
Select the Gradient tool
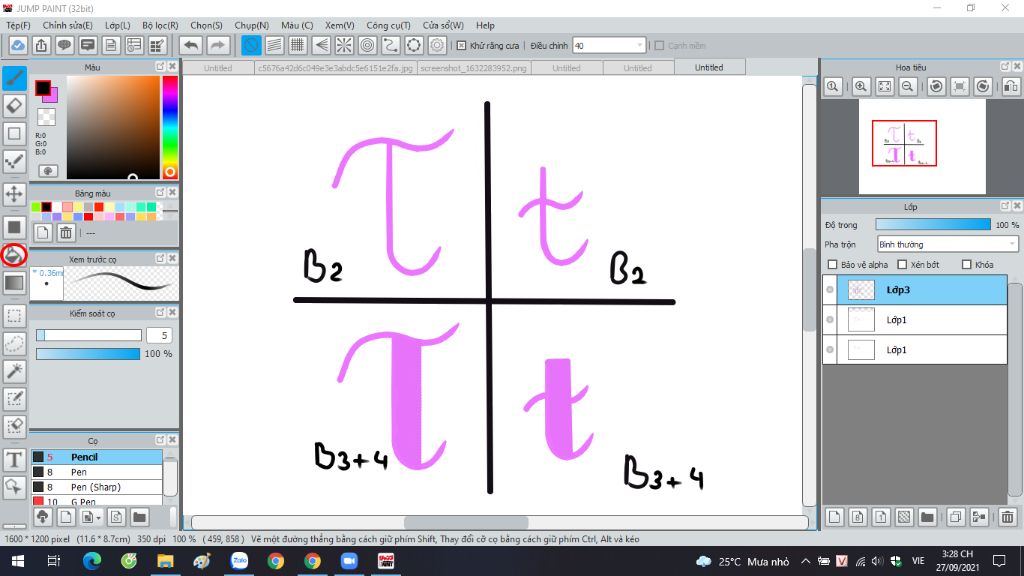pos(14,283)
